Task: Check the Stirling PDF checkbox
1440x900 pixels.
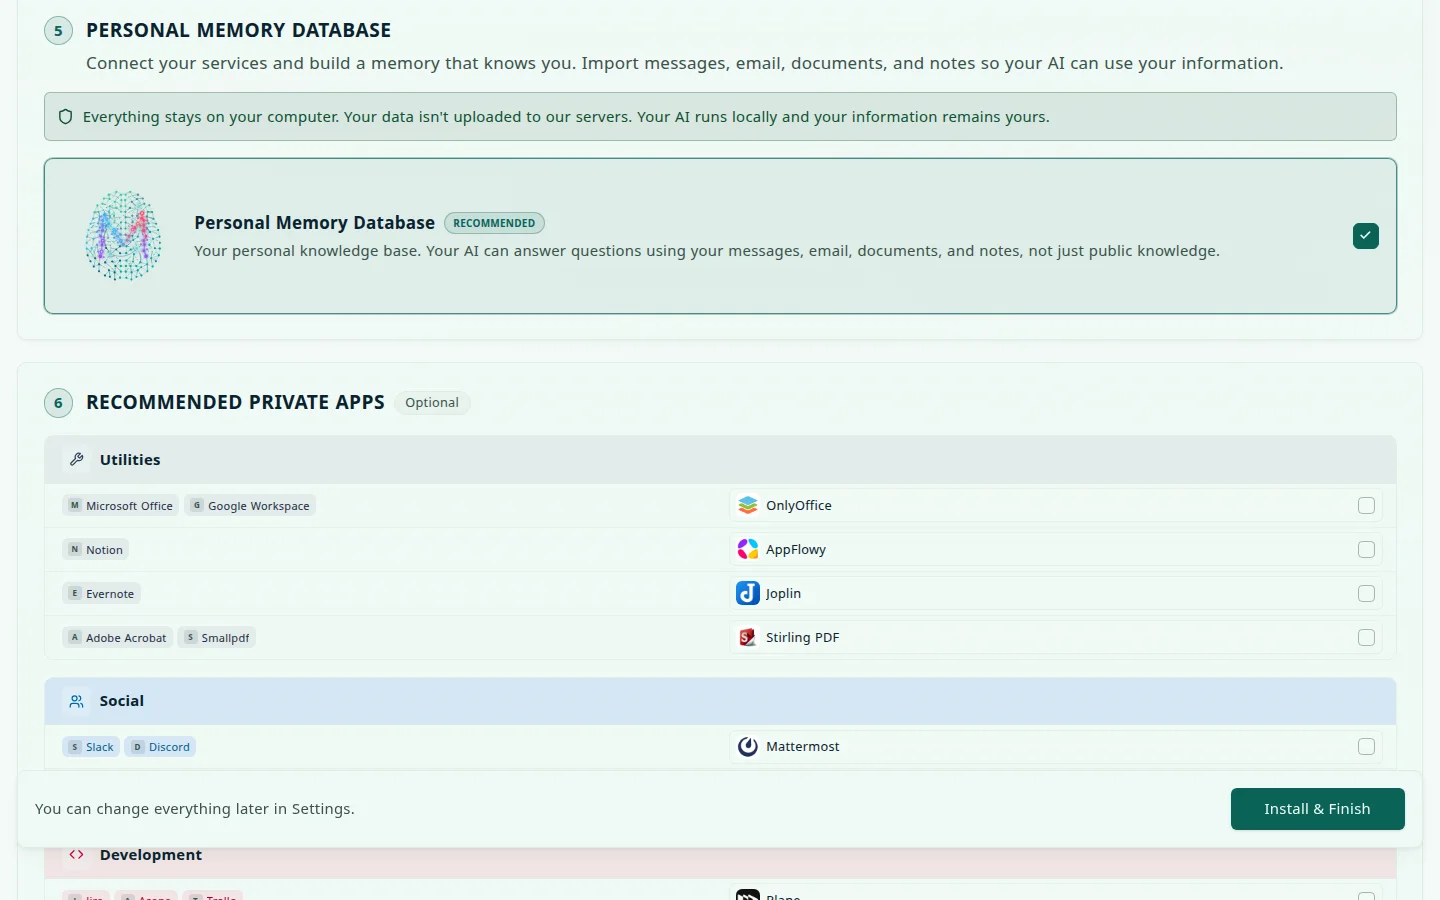Action: (1367, 638)
